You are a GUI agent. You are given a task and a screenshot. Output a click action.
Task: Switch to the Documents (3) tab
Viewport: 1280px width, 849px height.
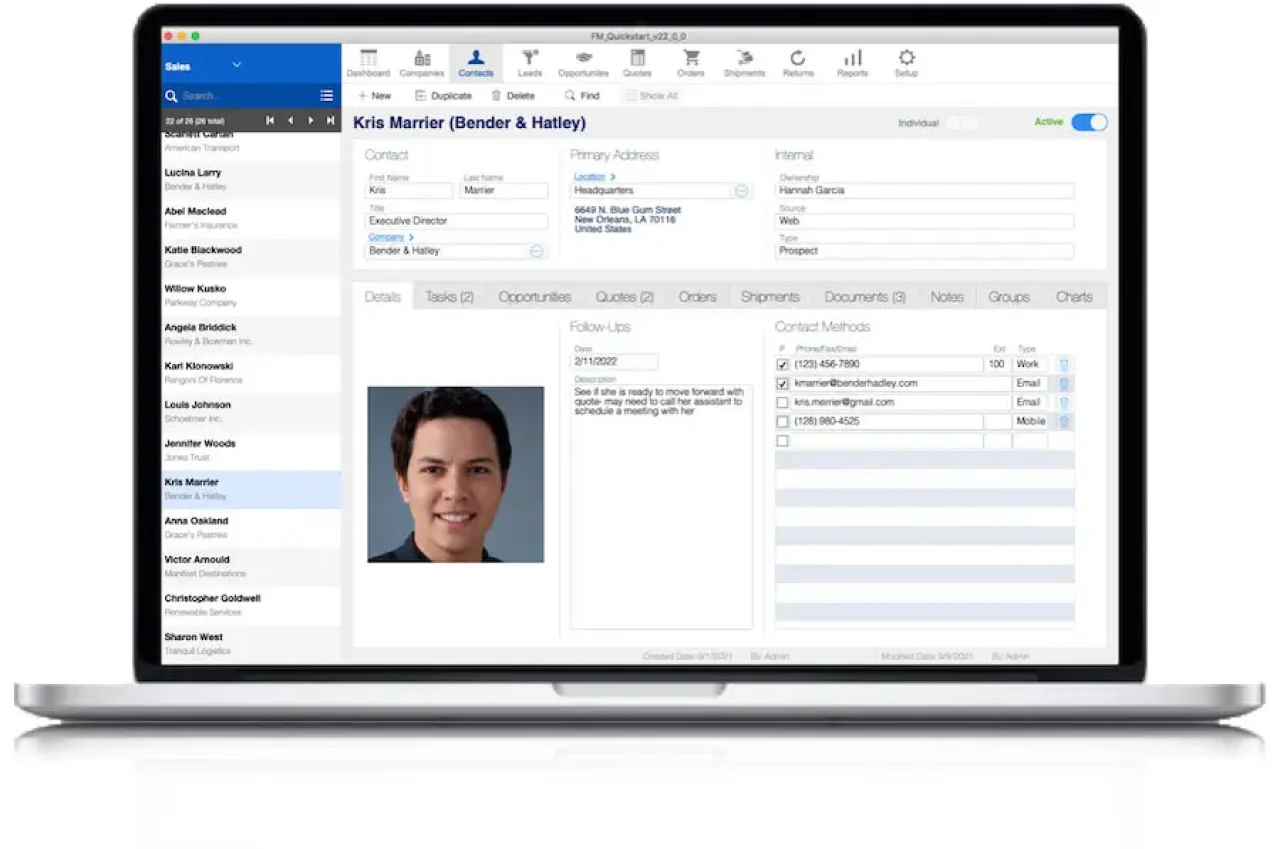click(864, 296)
